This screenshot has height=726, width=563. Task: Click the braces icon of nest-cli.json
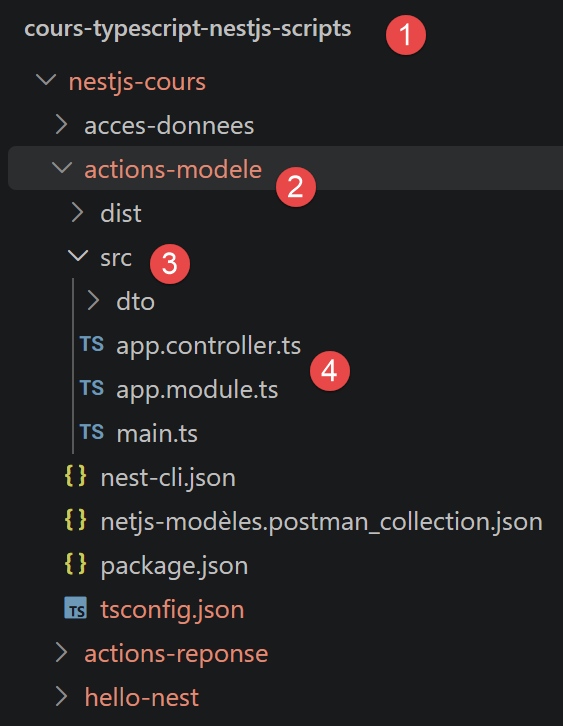coord(75,476)
